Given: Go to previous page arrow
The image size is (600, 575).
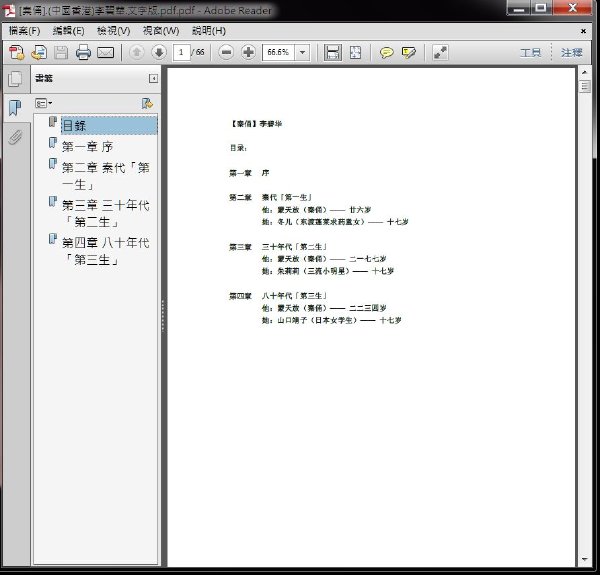Looking at the screenshot, I should [x=137, y=52].
